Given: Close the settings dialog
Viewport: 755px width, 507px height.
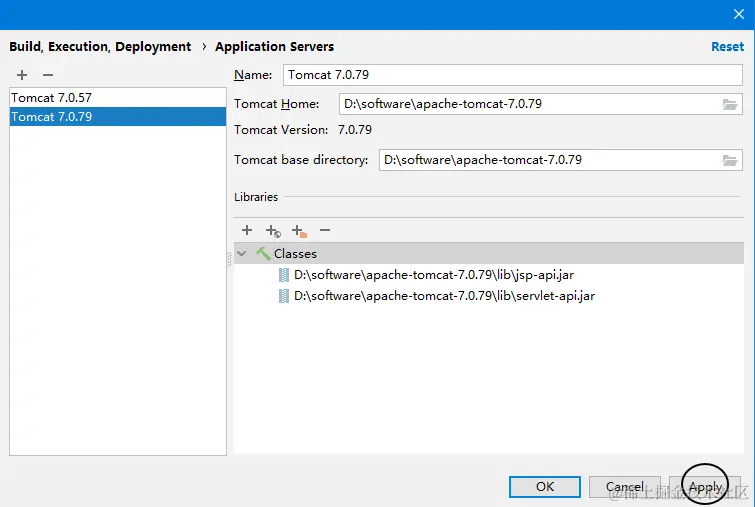Looking at the screenshot, I should click(x=739, y=14).
